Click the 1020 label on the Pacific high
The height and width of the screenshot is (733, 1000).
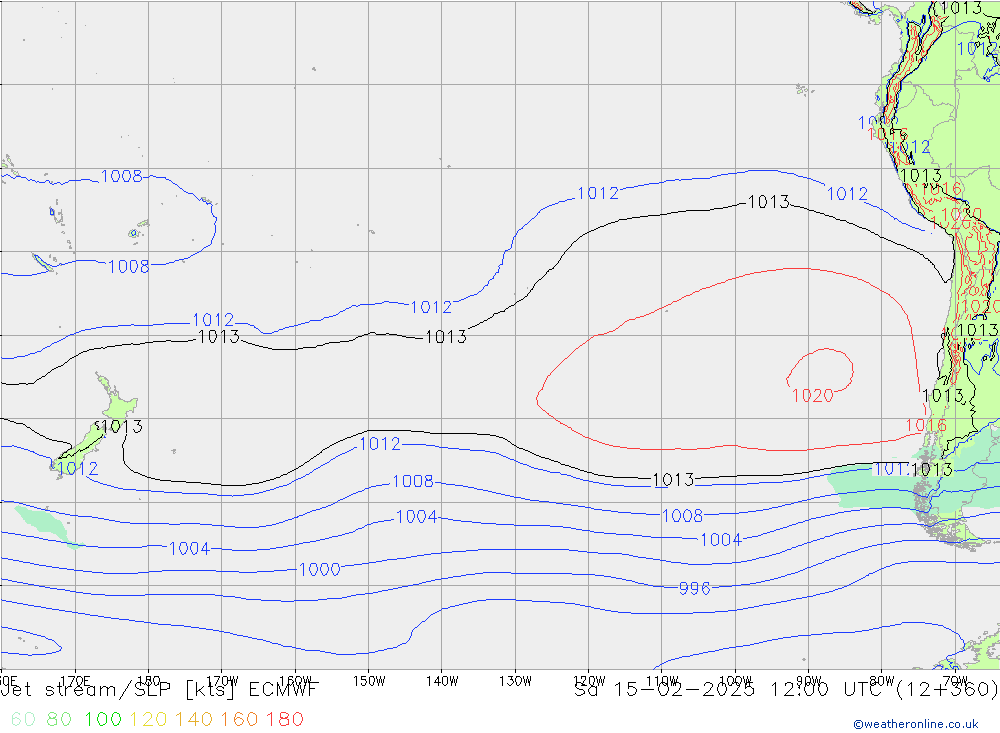pyautogui.click(x=812, y=396)
